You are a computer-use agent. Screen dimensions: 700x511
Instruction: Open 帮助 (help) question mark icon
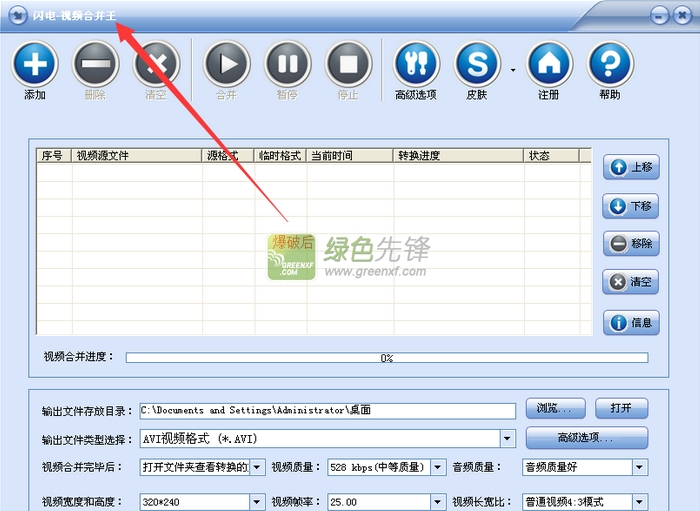point(610,64)
